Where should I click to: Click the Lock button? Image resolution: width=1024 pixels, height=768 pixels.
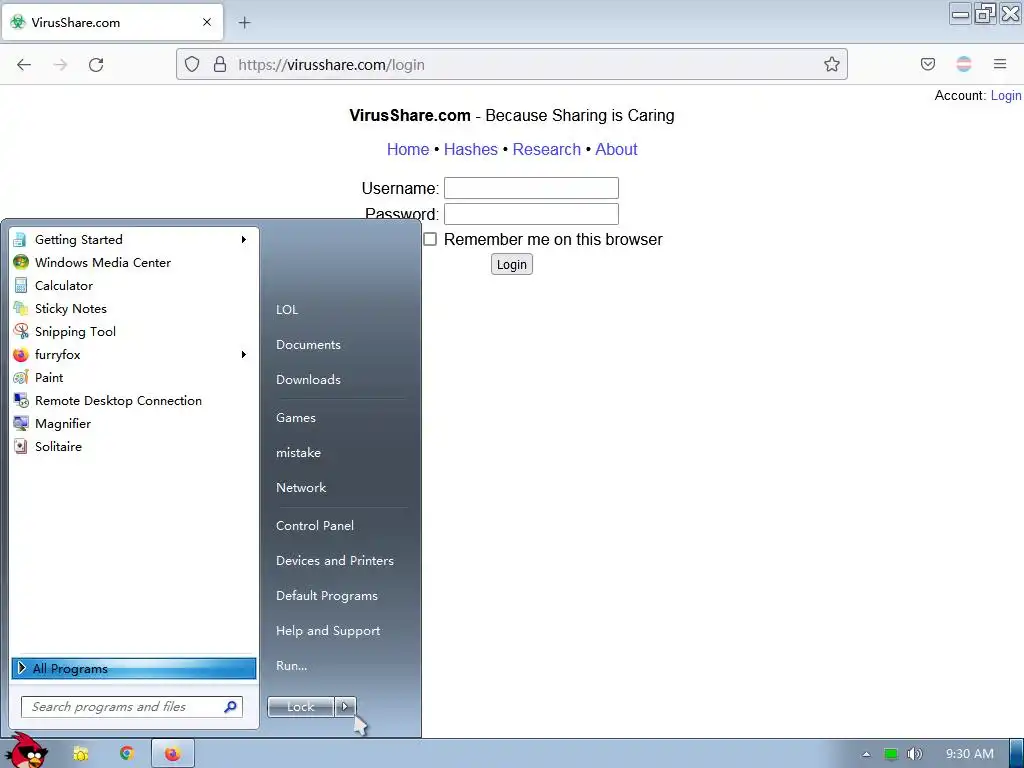click(x=301, y=707)
